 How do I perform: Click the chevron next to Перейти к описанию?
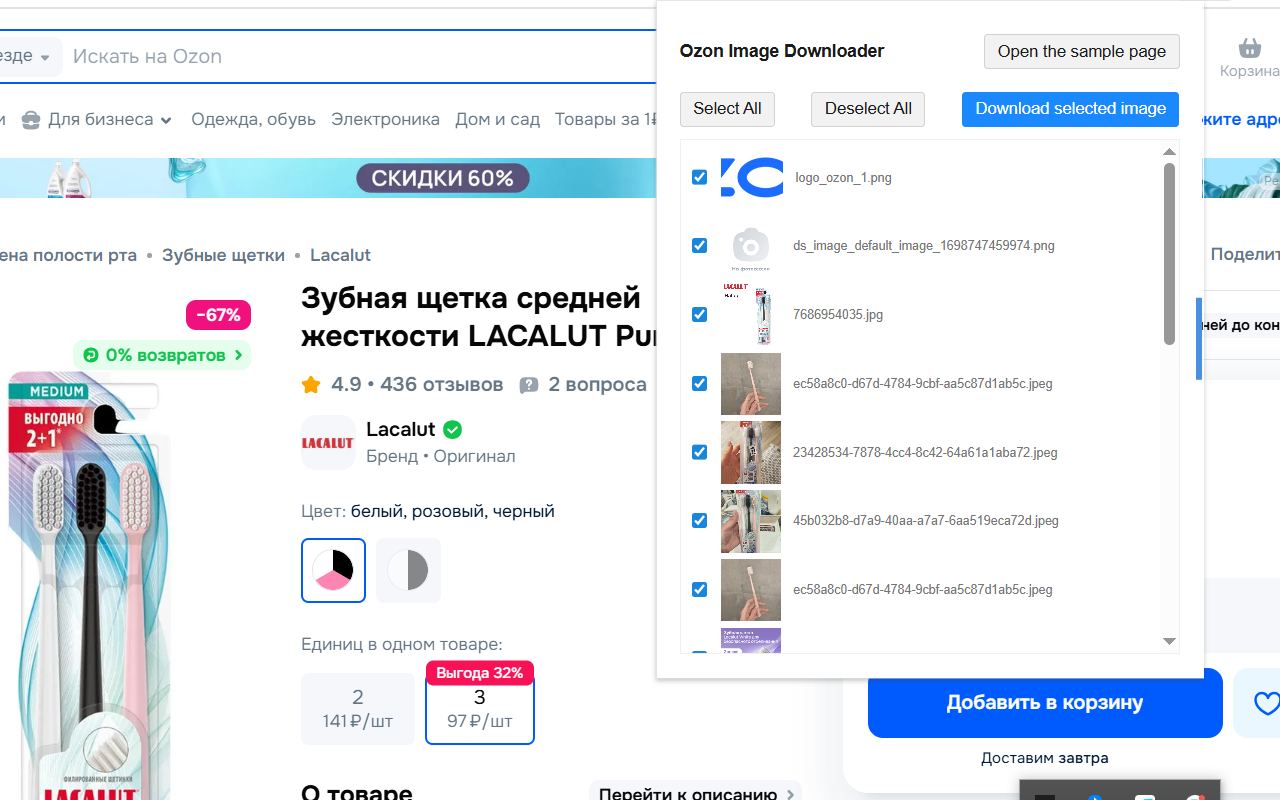790,795
